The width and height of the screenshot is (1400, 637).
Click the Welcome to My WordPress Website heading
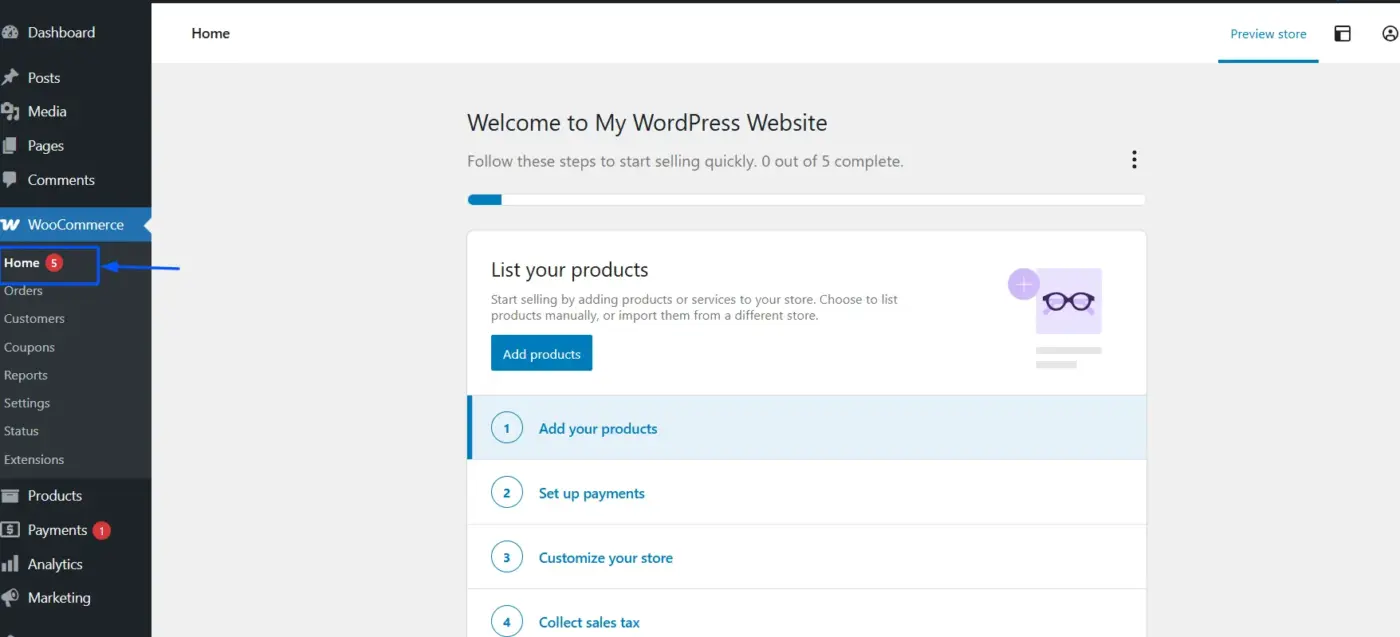tap(647, 123)
